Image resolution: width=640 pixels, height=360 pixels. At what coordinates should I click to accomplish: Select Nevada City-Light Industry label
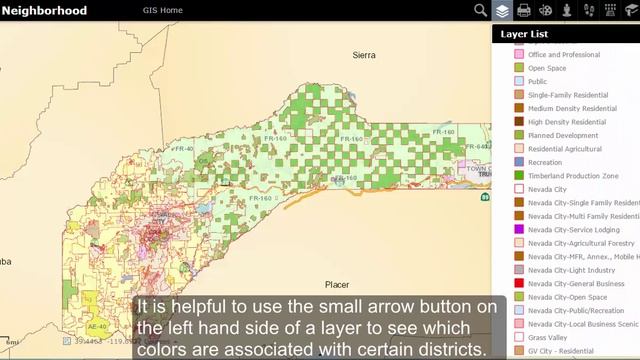(571, 270)
